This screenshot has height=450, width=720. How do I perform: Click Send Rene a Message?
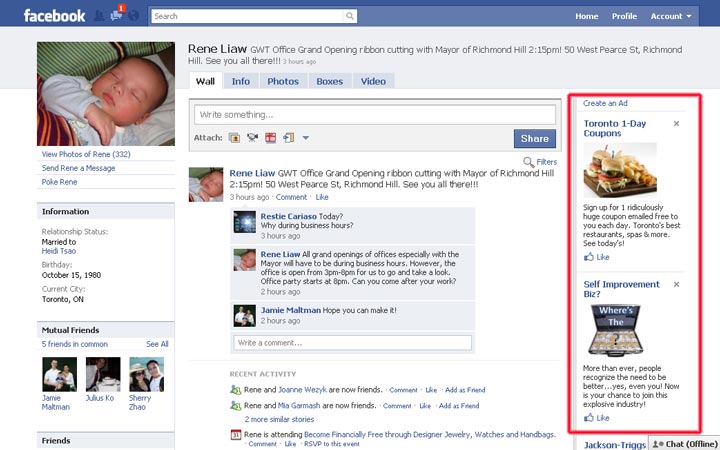click(79, 168)
